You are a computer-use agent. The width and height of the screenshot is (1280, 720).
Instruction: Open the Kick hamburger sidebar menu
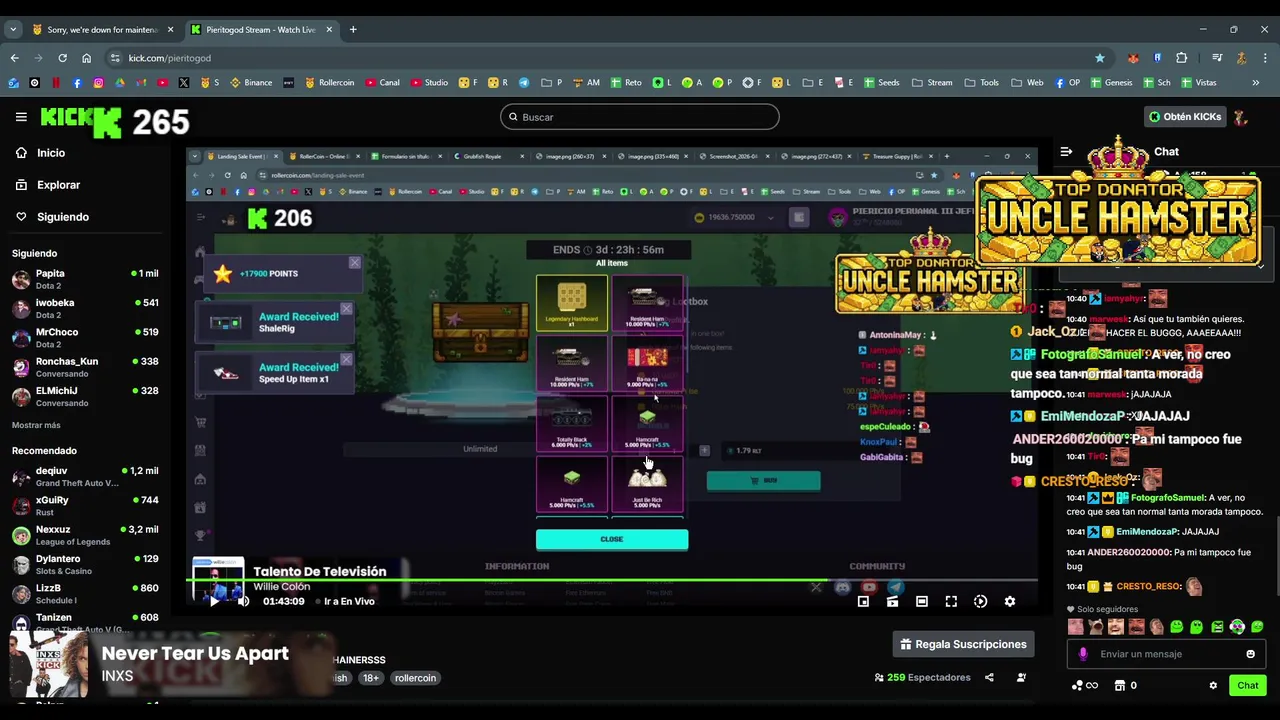tap(21, 117)
